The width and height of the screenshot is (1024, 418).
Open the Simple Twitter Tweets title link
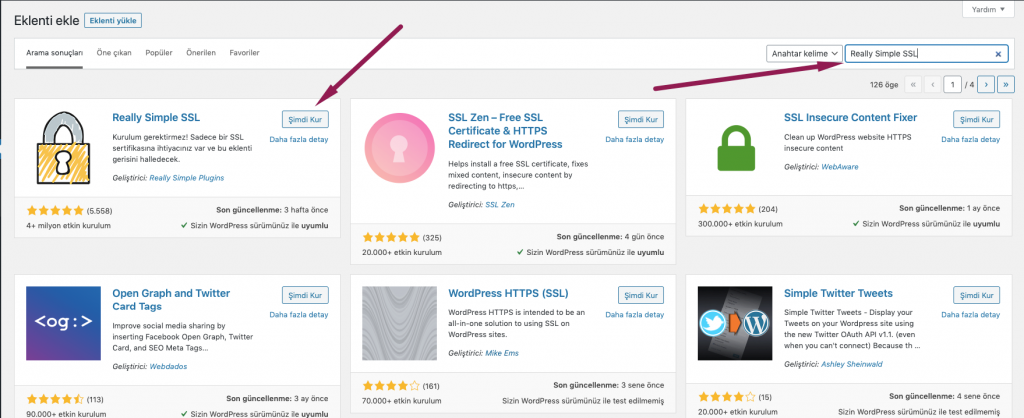pos(839,293)
